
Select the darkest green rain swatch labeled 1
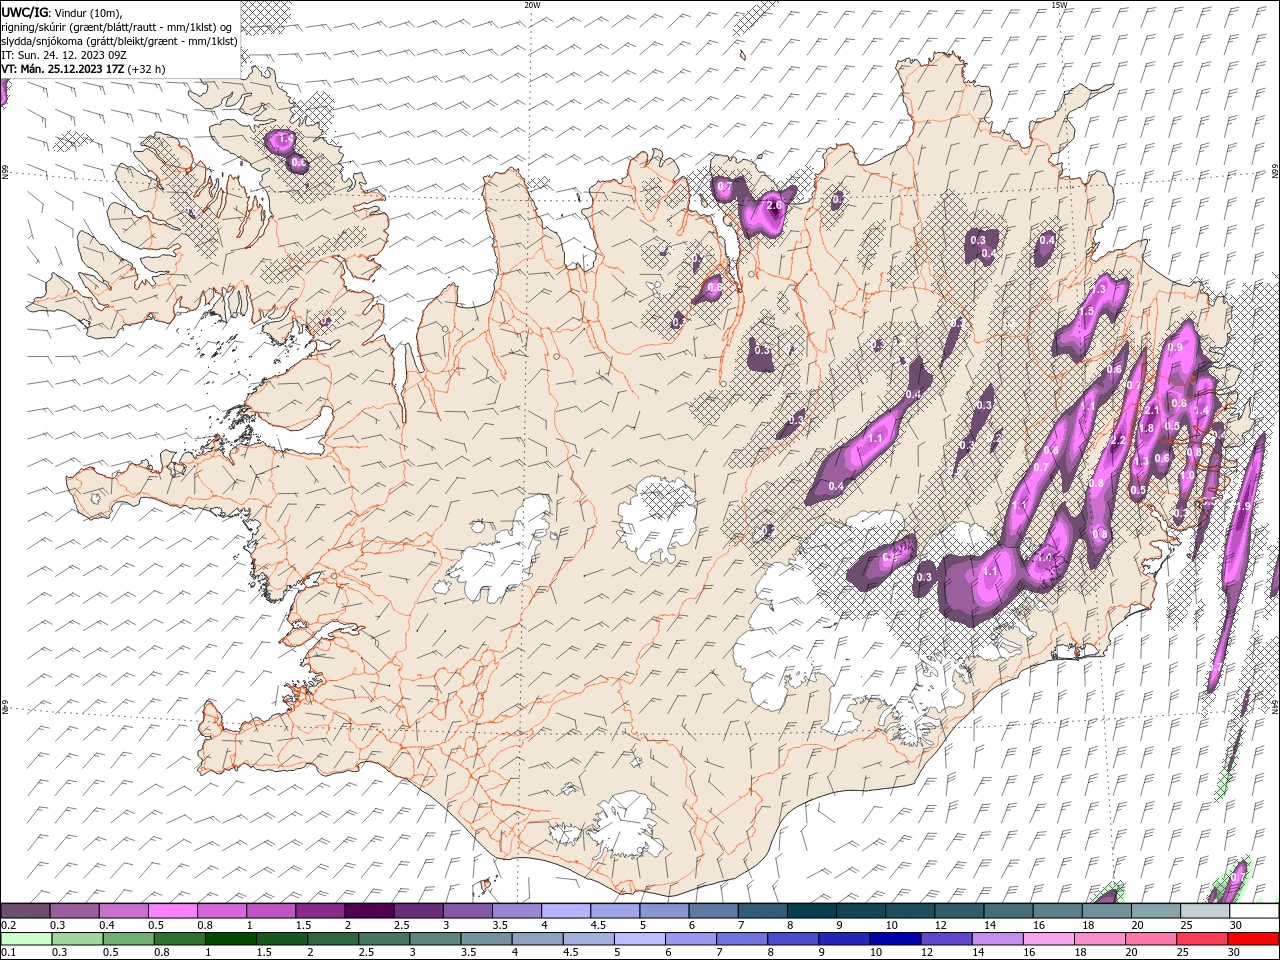(231, 939)
